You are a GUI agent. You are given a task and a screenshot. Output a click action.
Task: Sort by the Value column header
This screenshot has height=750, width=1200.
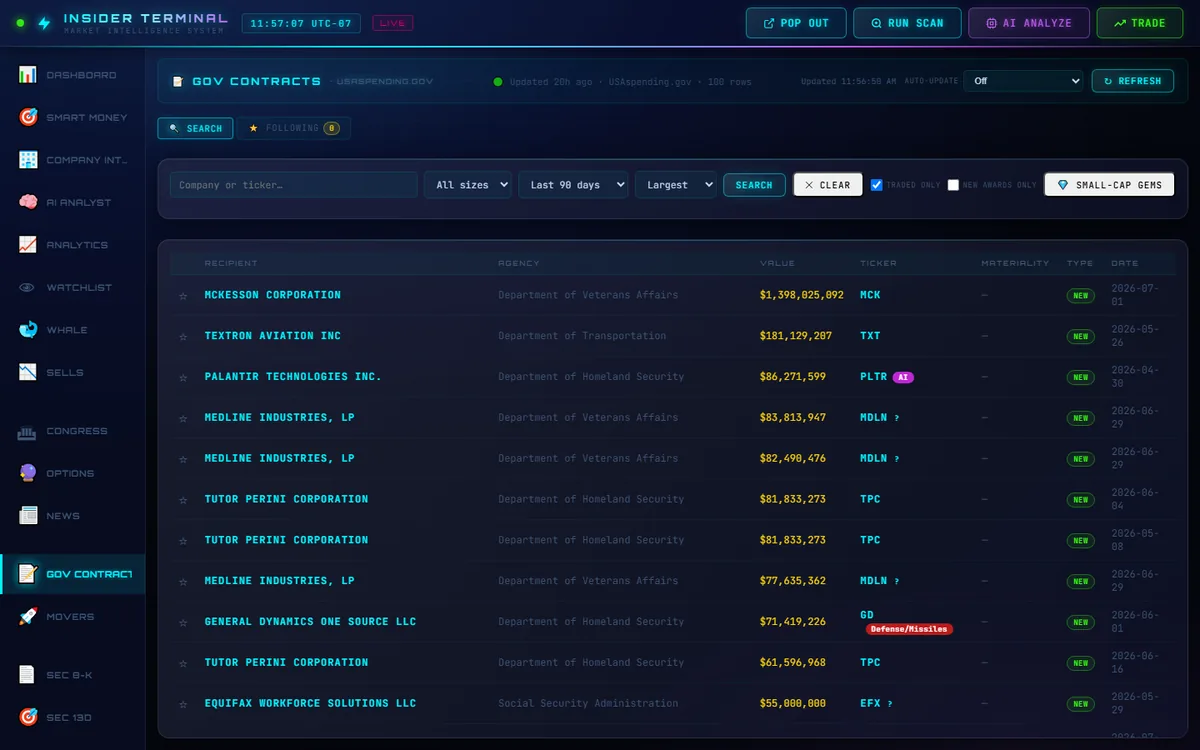pos(777,263)
